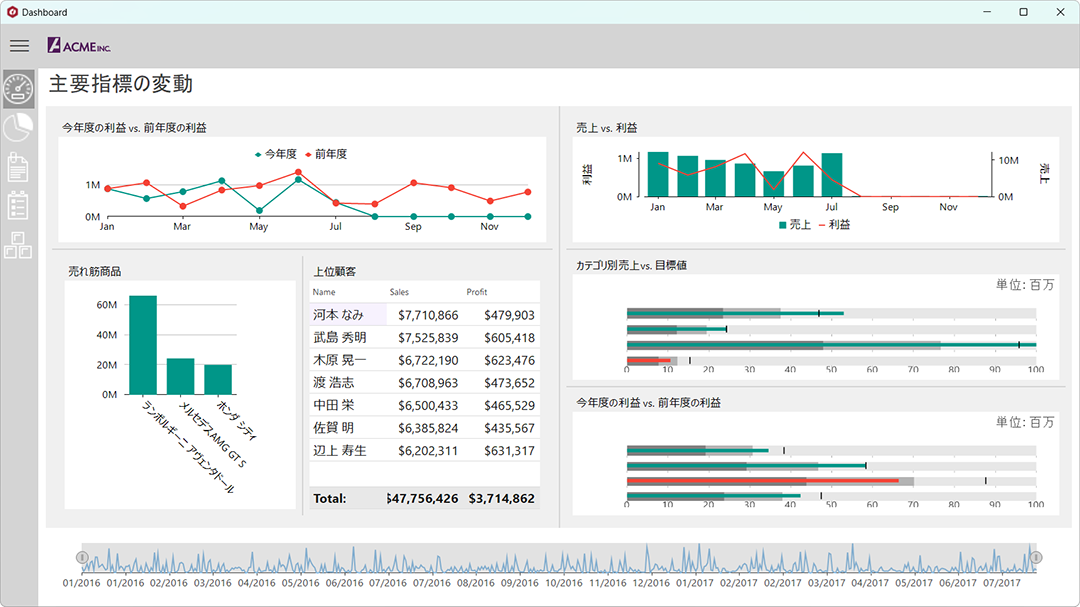Screen dimensions: 1080x607
Task: Click the 売れ筋商品 panel title
Action: point(94,271)
